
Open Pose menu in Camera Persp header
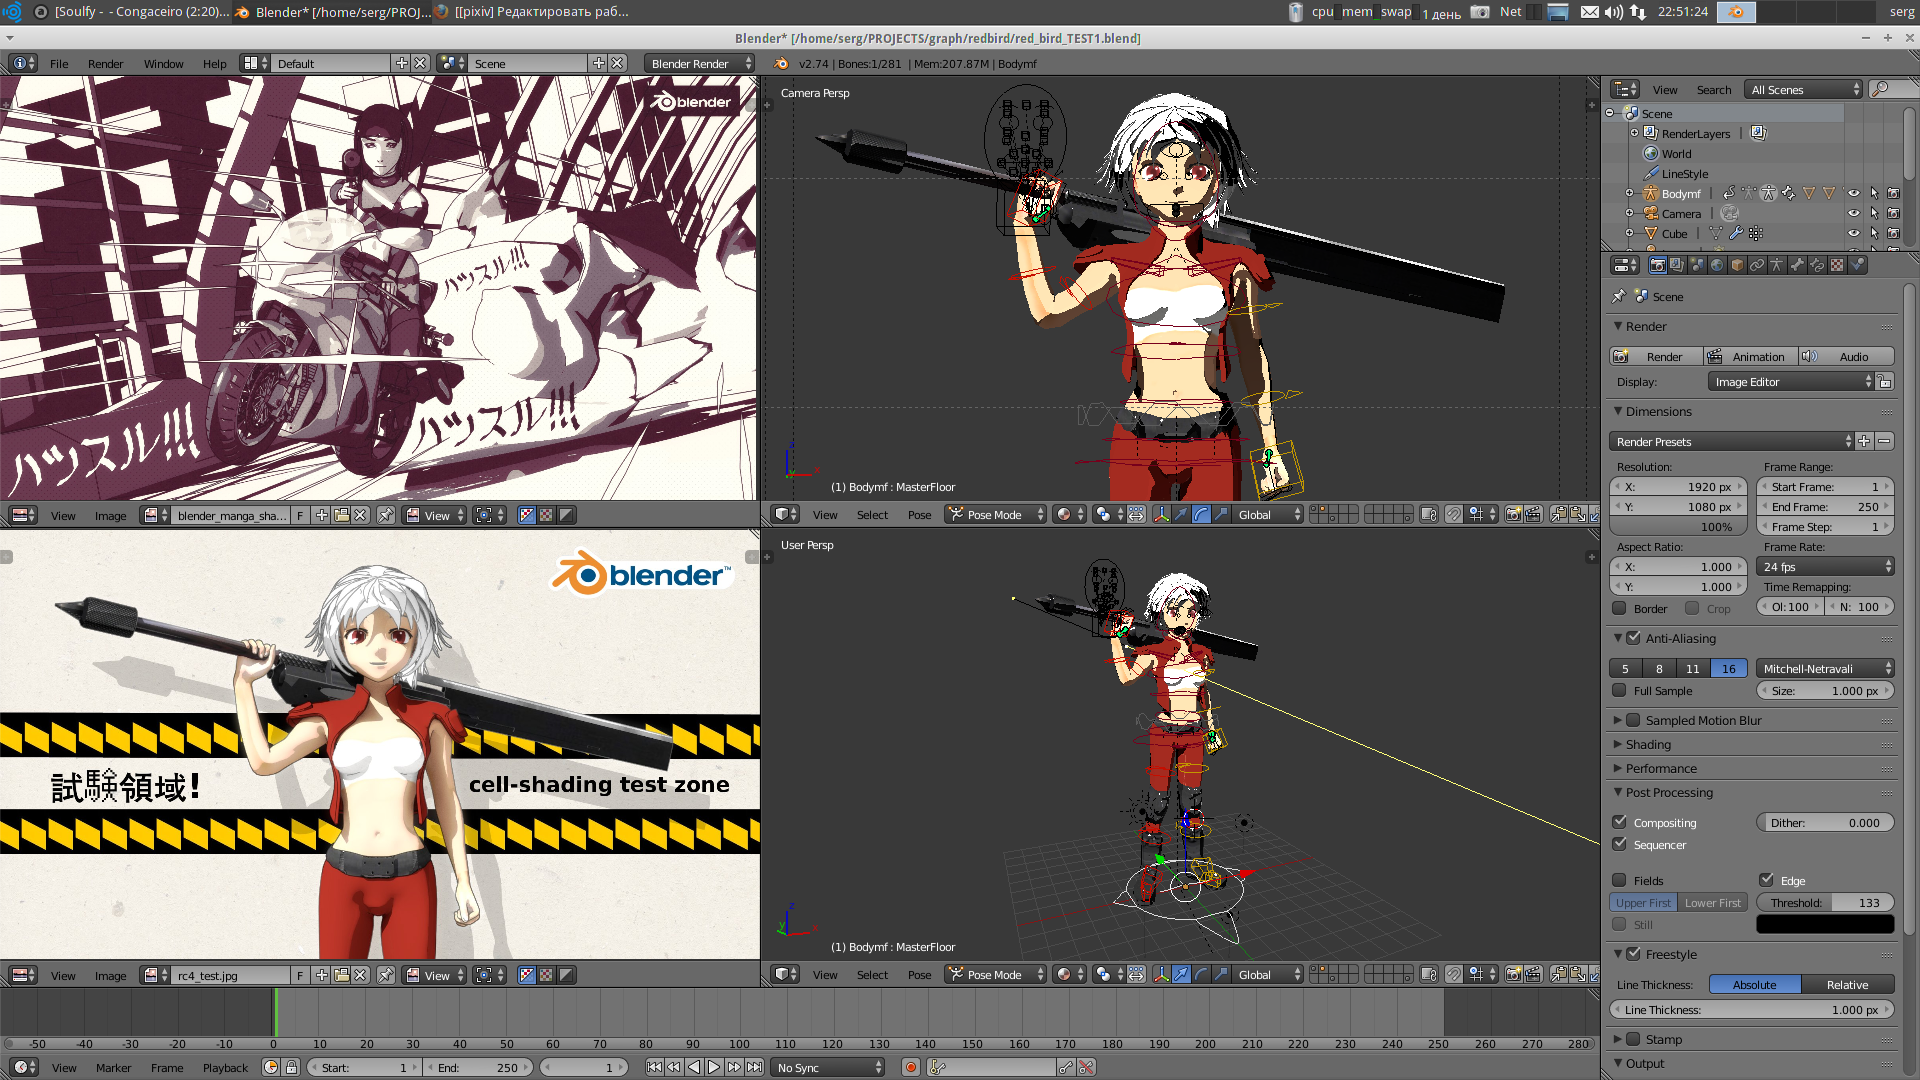919,515
